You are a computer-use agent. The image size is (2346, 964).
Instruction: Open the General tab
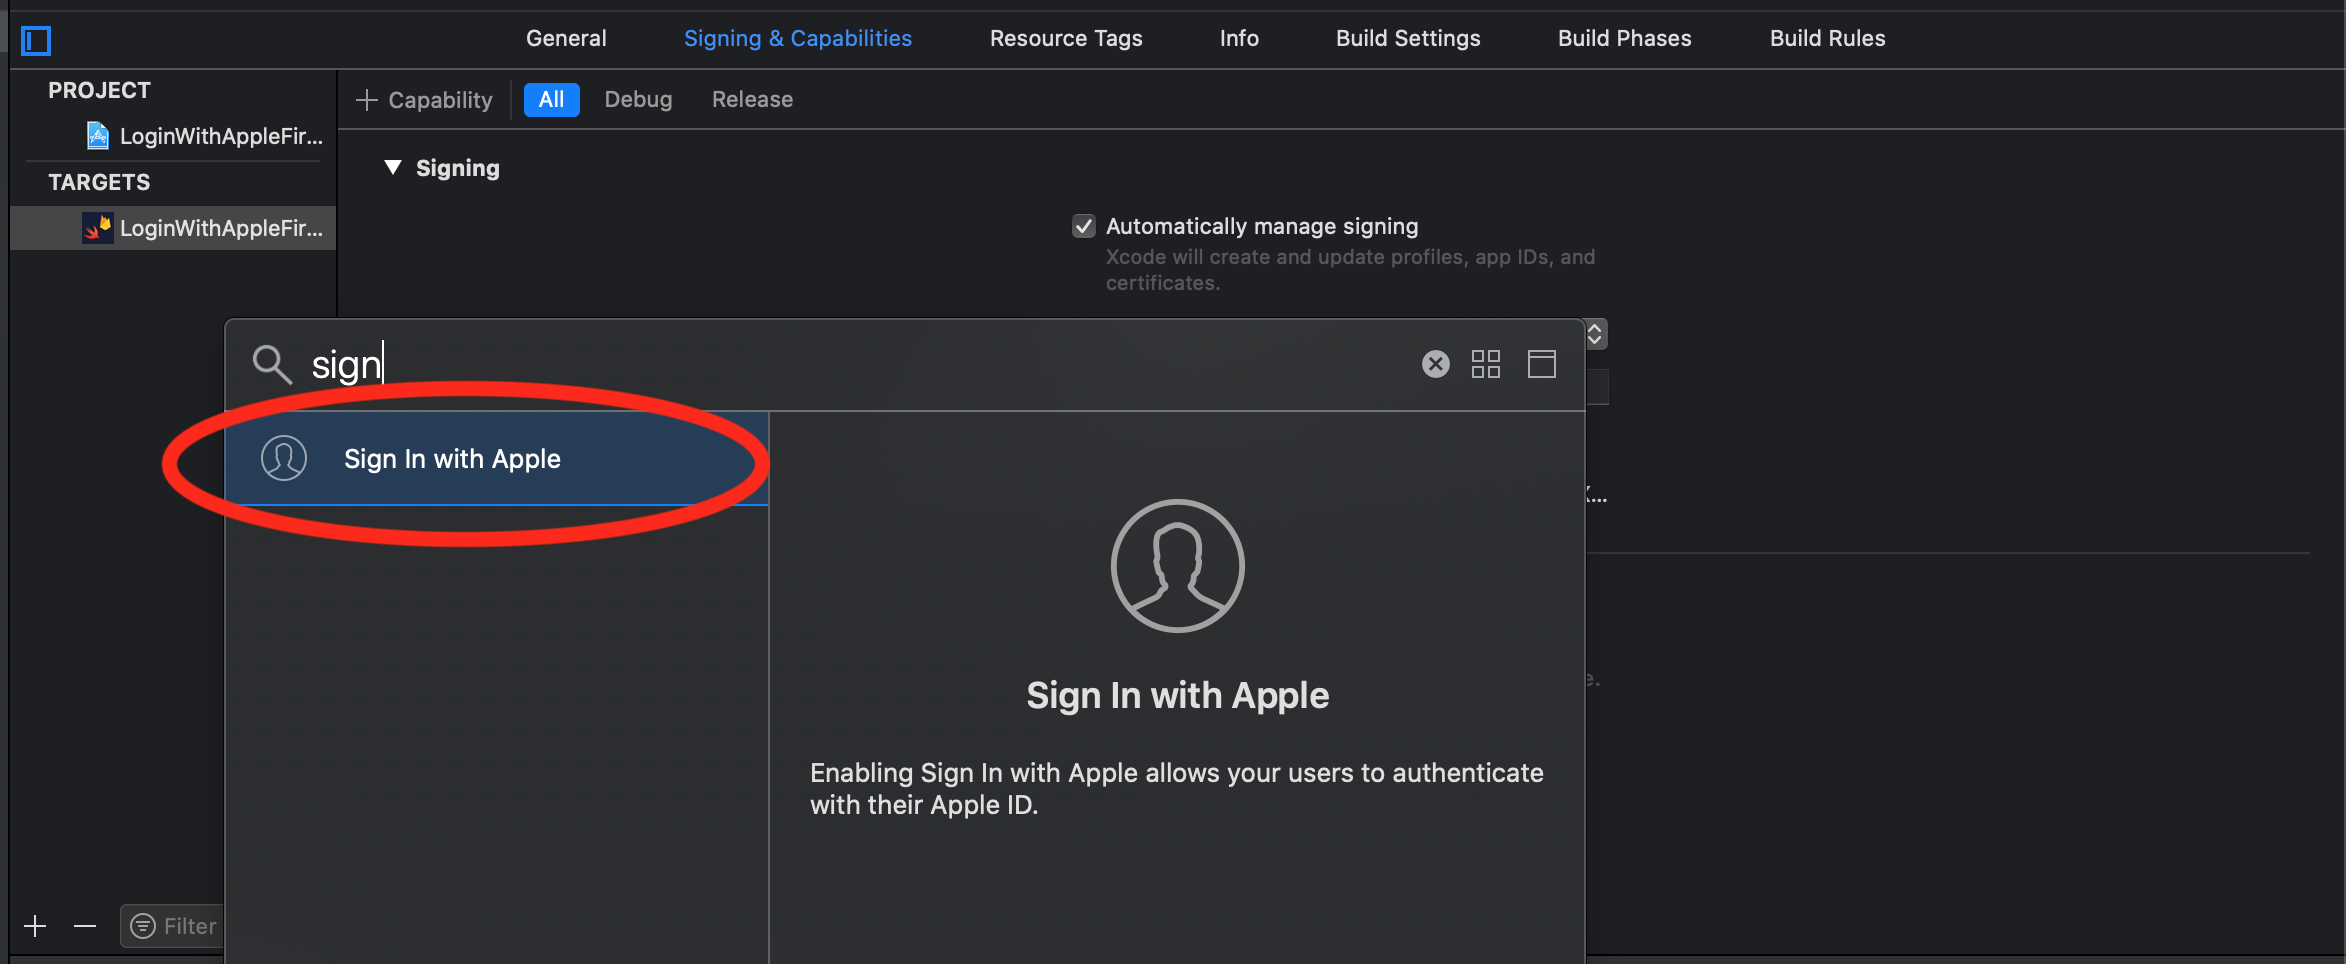coord(566,38)
